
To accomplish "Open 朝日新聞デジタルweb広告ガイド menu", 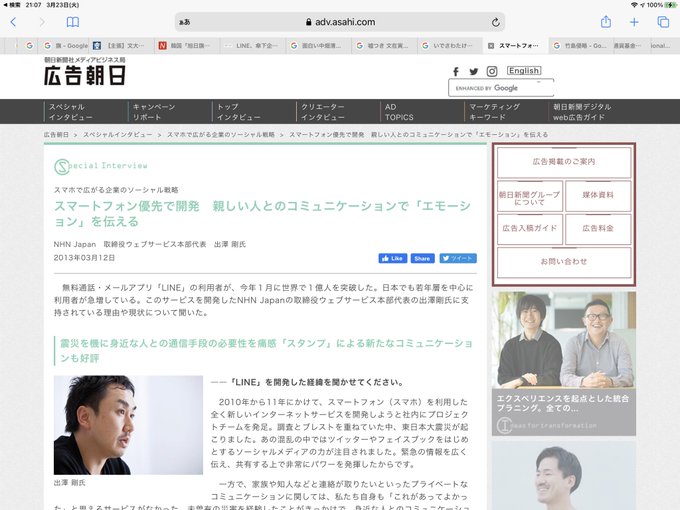I will pyautogui.click(x=582, y=112).
